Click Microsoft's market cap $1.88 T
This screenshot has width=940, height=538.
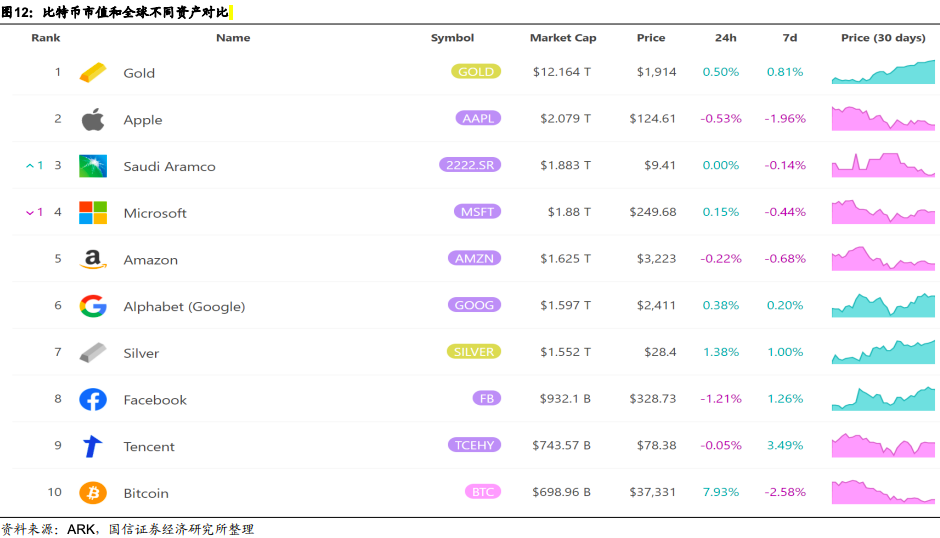[569, 212]
